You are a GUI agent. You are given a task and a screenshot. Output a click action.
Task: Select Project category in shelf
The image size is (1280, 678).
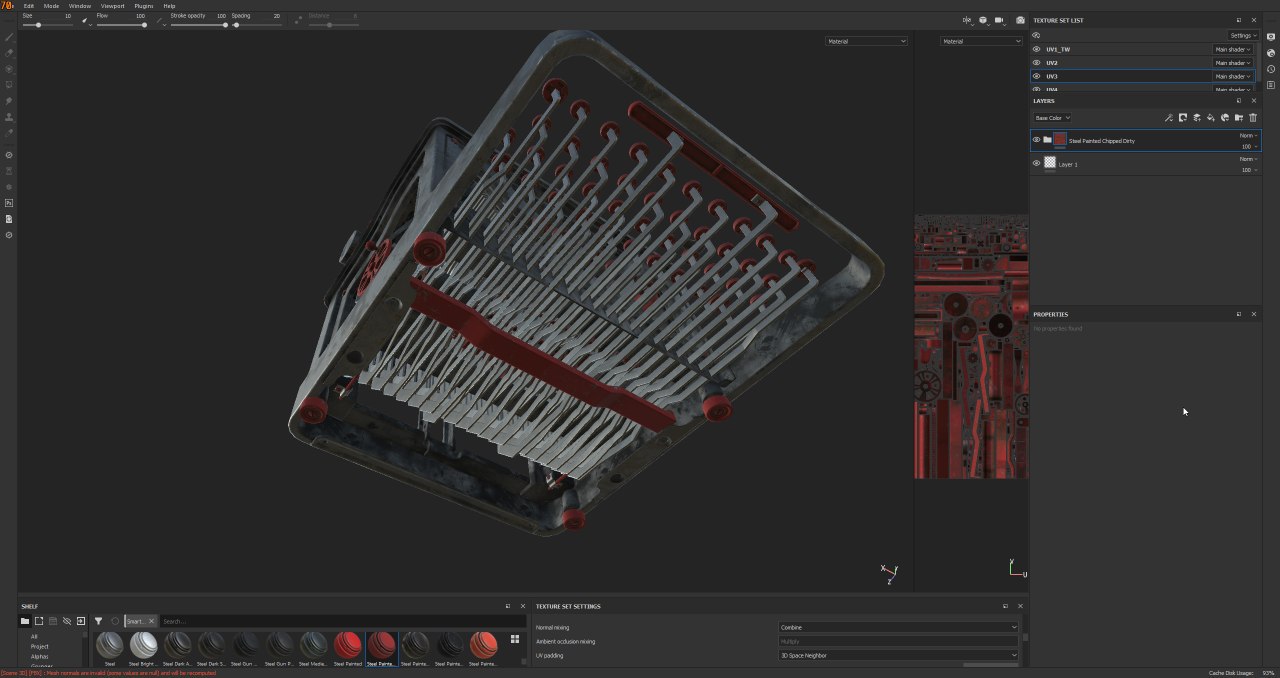[39, 646]
